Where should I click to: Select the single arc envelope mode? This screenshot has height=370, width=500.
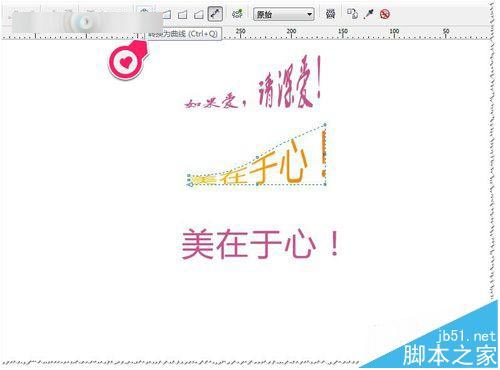click(183, 14)
